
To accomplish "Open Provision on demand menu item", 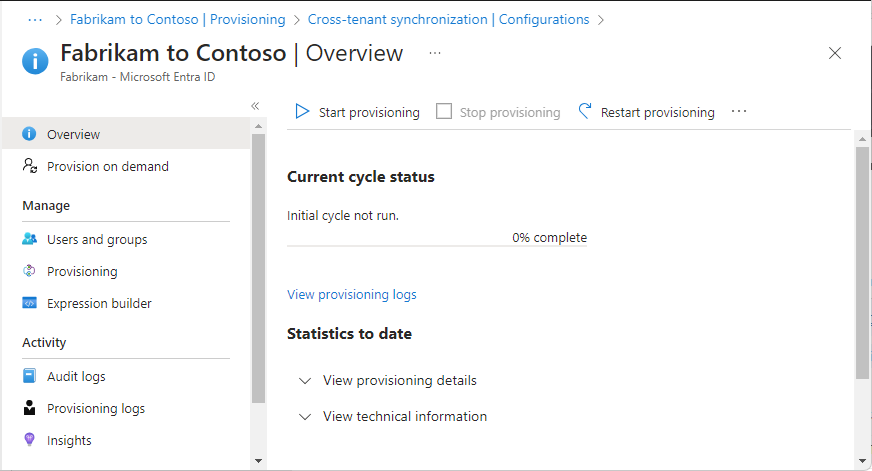I will pyautogui.click(x=126, y=166).
